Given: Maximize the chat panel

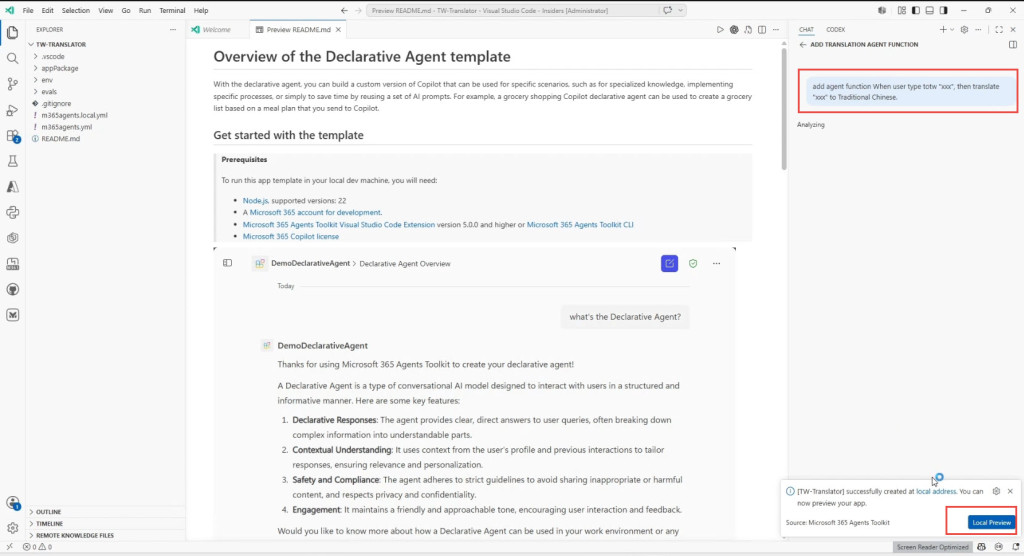Looking at the screenshot, I should 999,29.
